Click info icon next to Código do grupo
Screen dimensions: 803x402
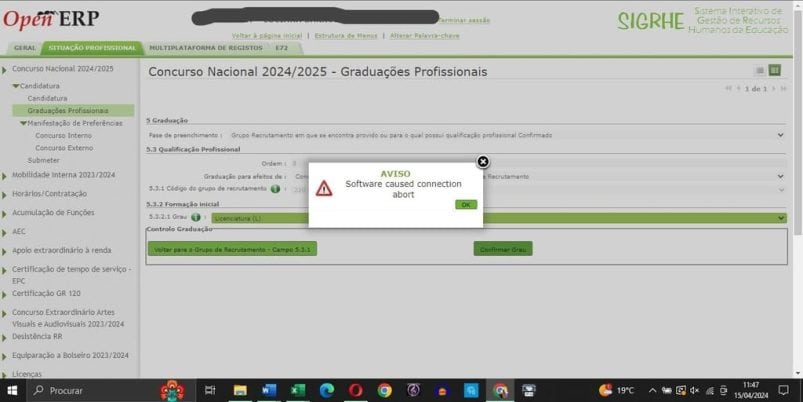point(275,188)
